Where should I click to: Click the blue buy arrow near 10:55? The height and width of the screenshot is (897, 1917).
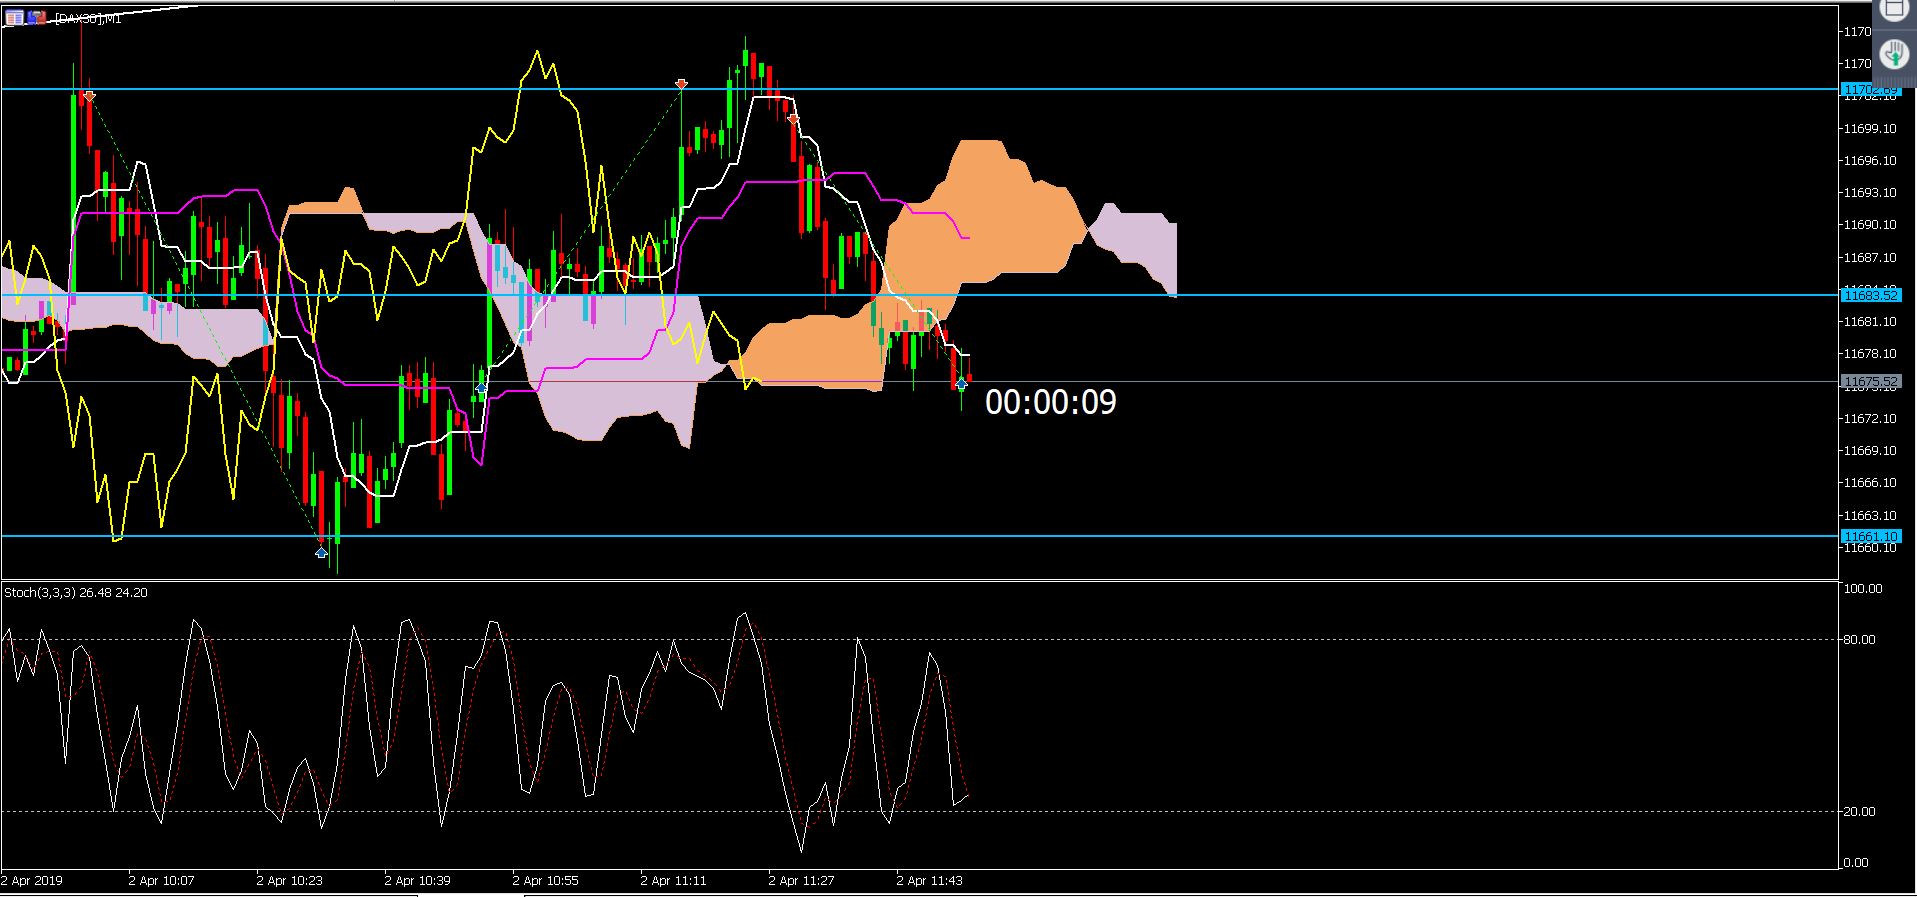pos(481,387)
